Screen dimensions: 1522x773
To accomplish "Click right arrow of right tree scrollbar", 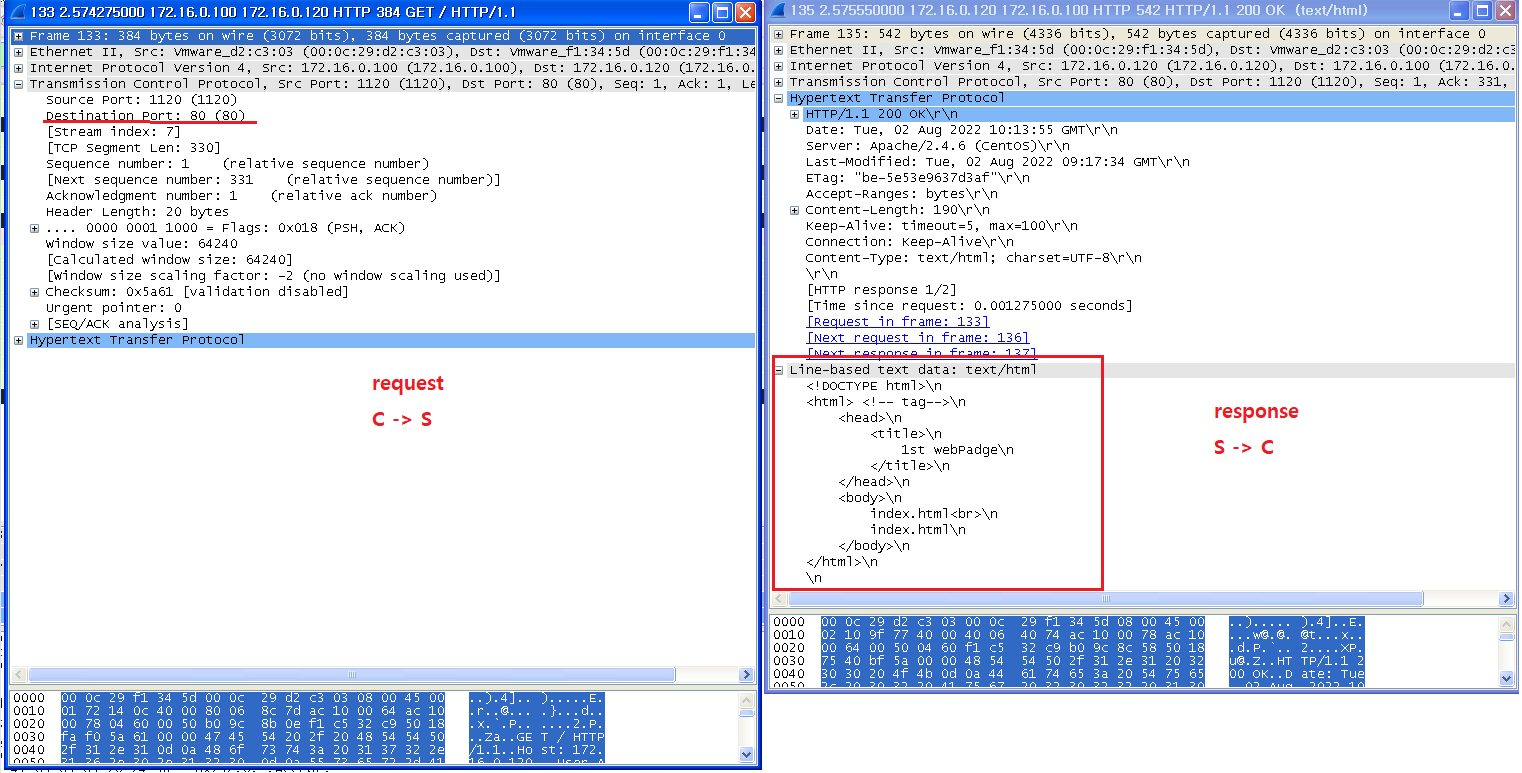I will 1506,598.
